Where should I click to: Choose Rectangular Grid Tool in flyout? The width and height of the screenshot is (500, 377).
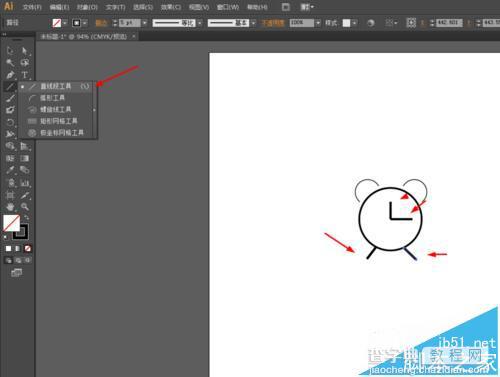(57, 121)
